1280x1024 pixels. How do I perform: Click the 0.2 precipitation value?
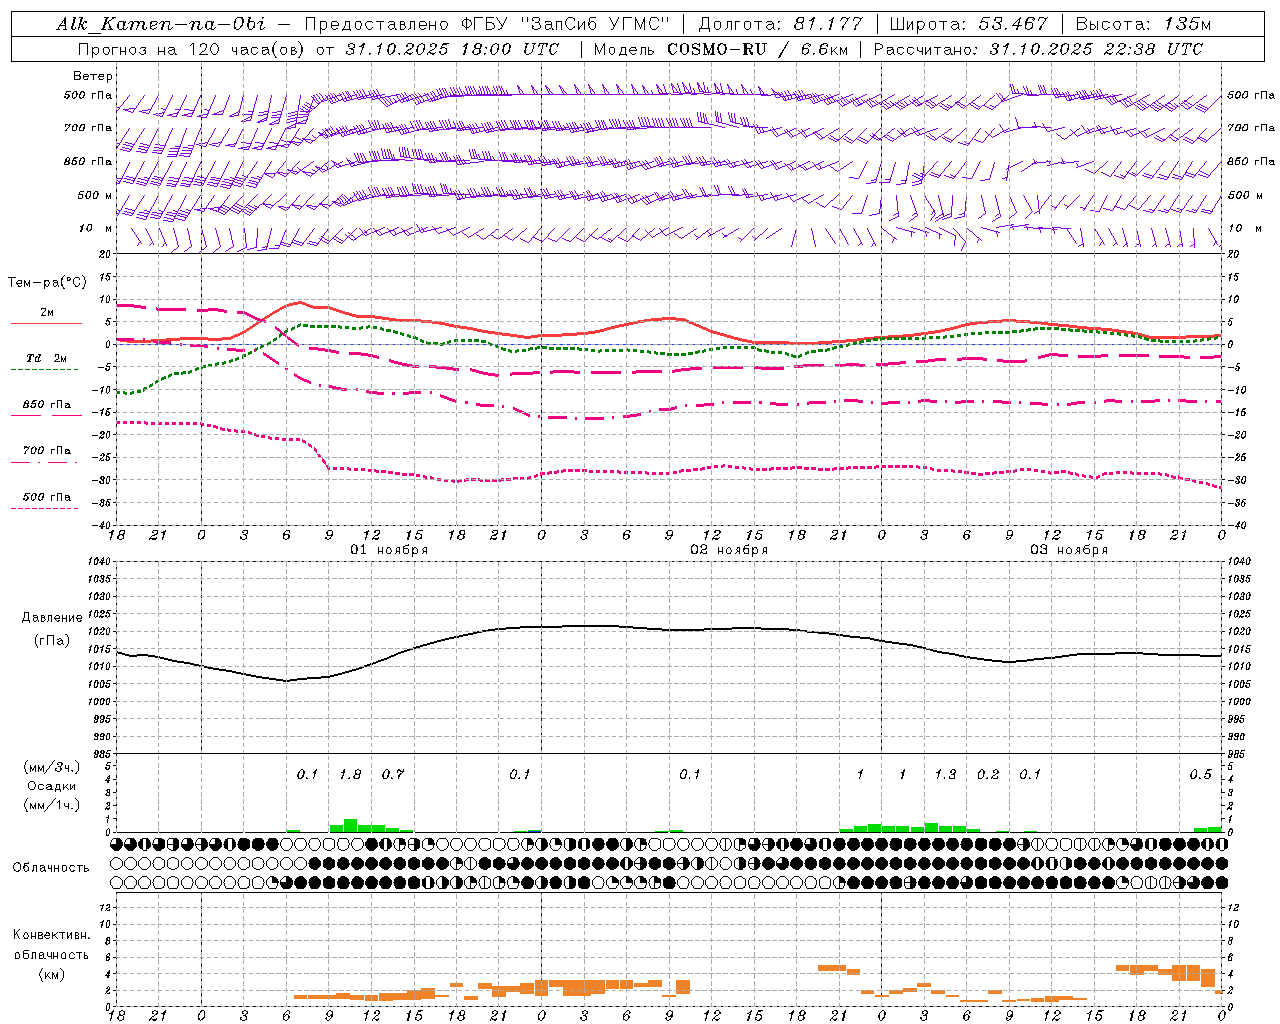tap(988, 775)
